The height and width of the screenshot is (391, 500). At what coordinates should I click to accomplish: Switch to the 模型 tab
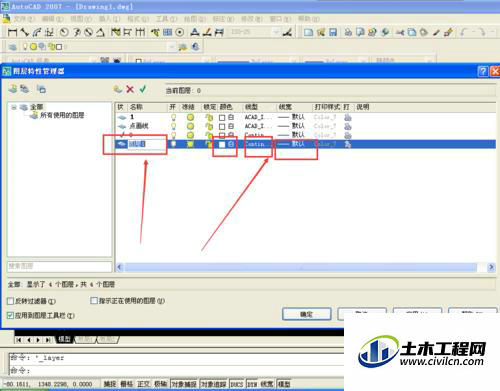tap(65, 339)
